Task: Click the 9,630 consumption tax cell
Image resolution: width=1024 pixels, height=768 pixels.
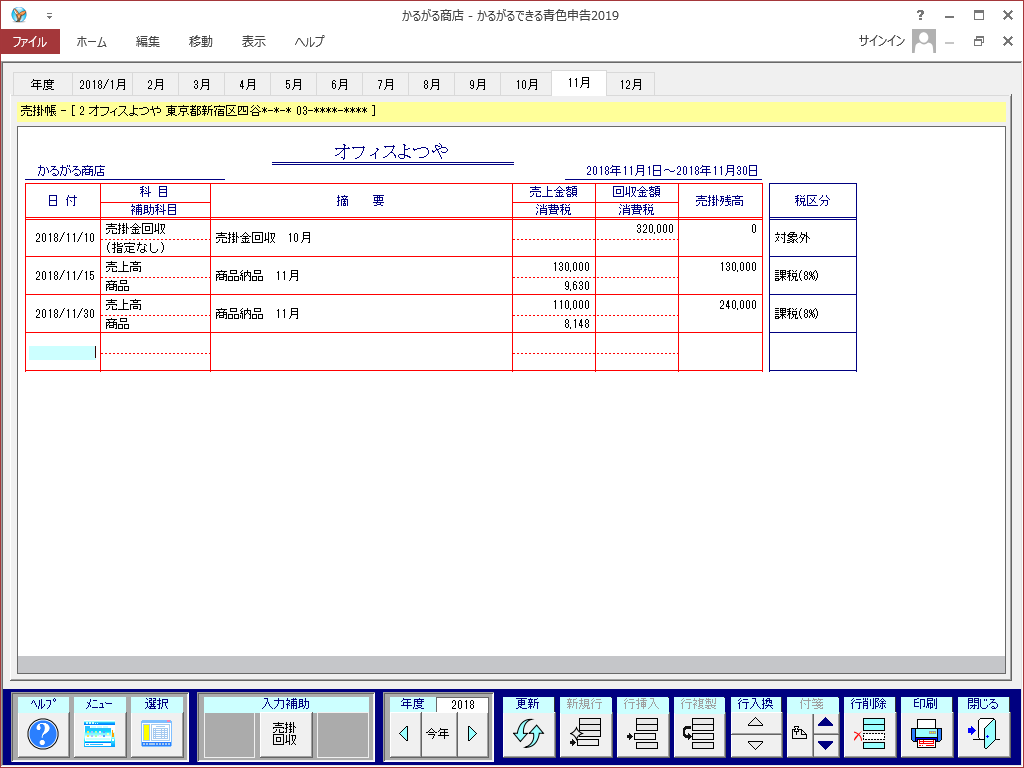Action: tap(554, 286)
